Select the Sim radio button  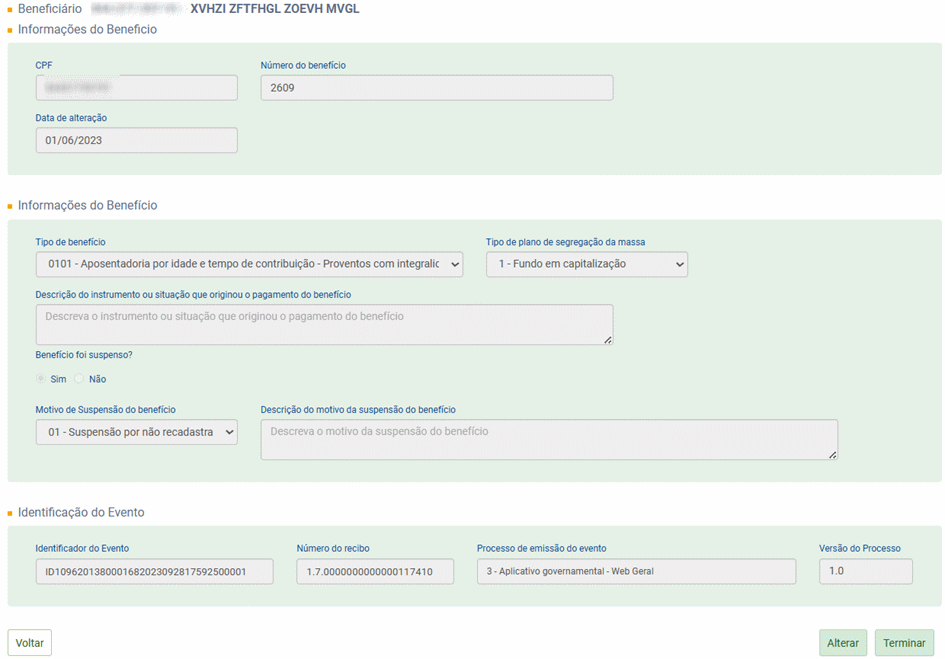[41, 379]
